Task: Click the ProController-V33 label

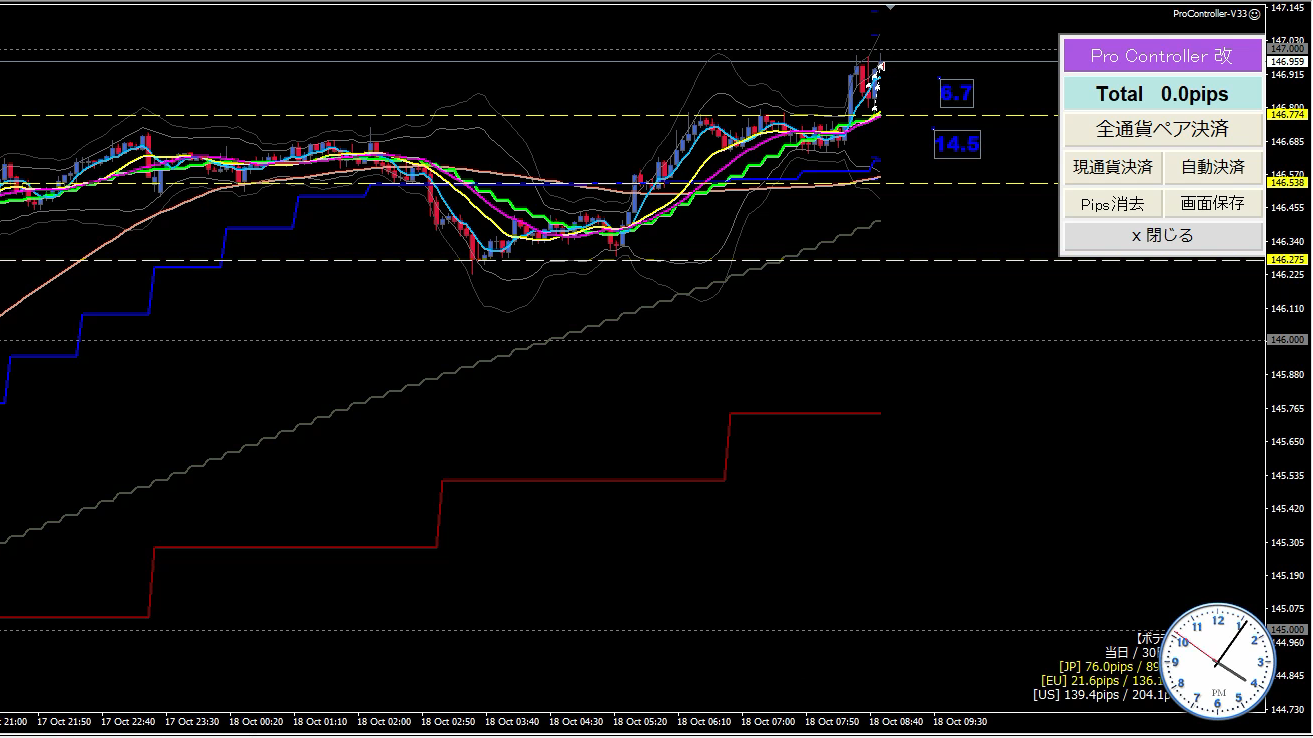Action: pos(1209,14)
